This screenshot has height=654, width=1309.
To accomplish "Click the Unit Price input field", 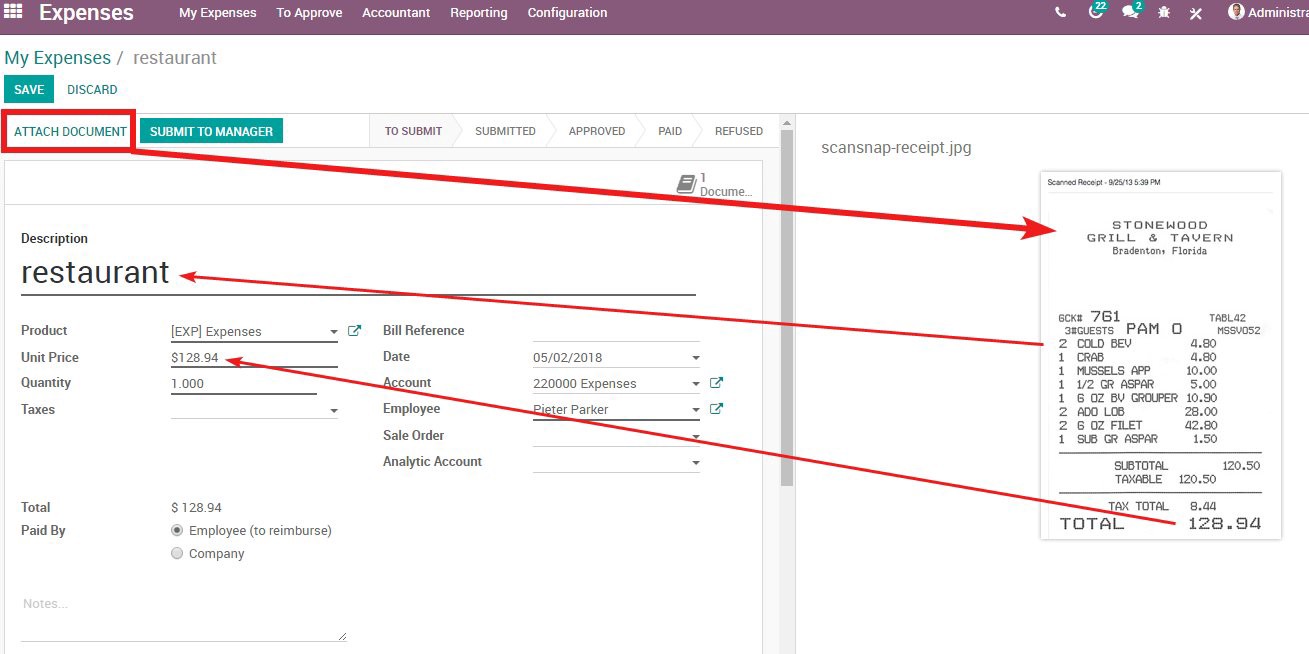I will (253, 357).
